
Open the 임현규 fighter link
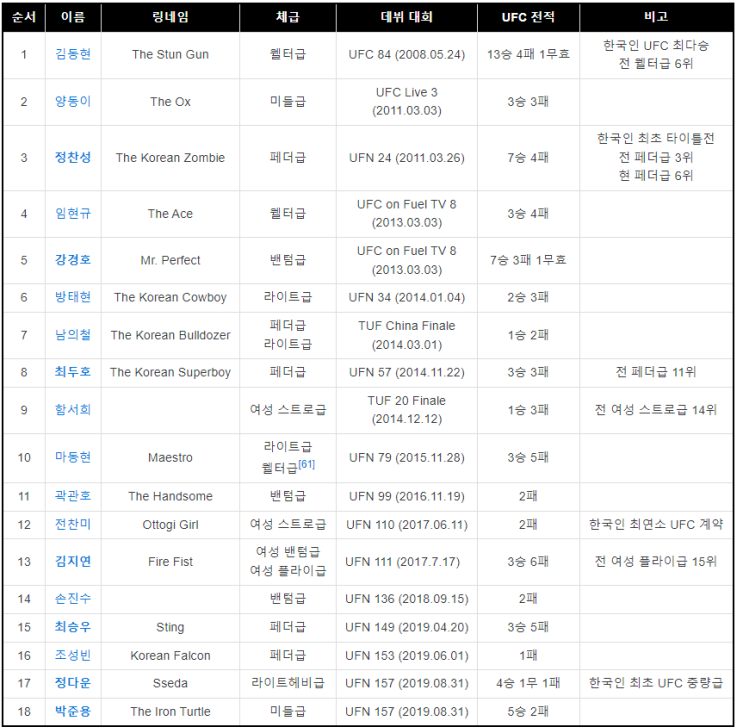[73, 213]
